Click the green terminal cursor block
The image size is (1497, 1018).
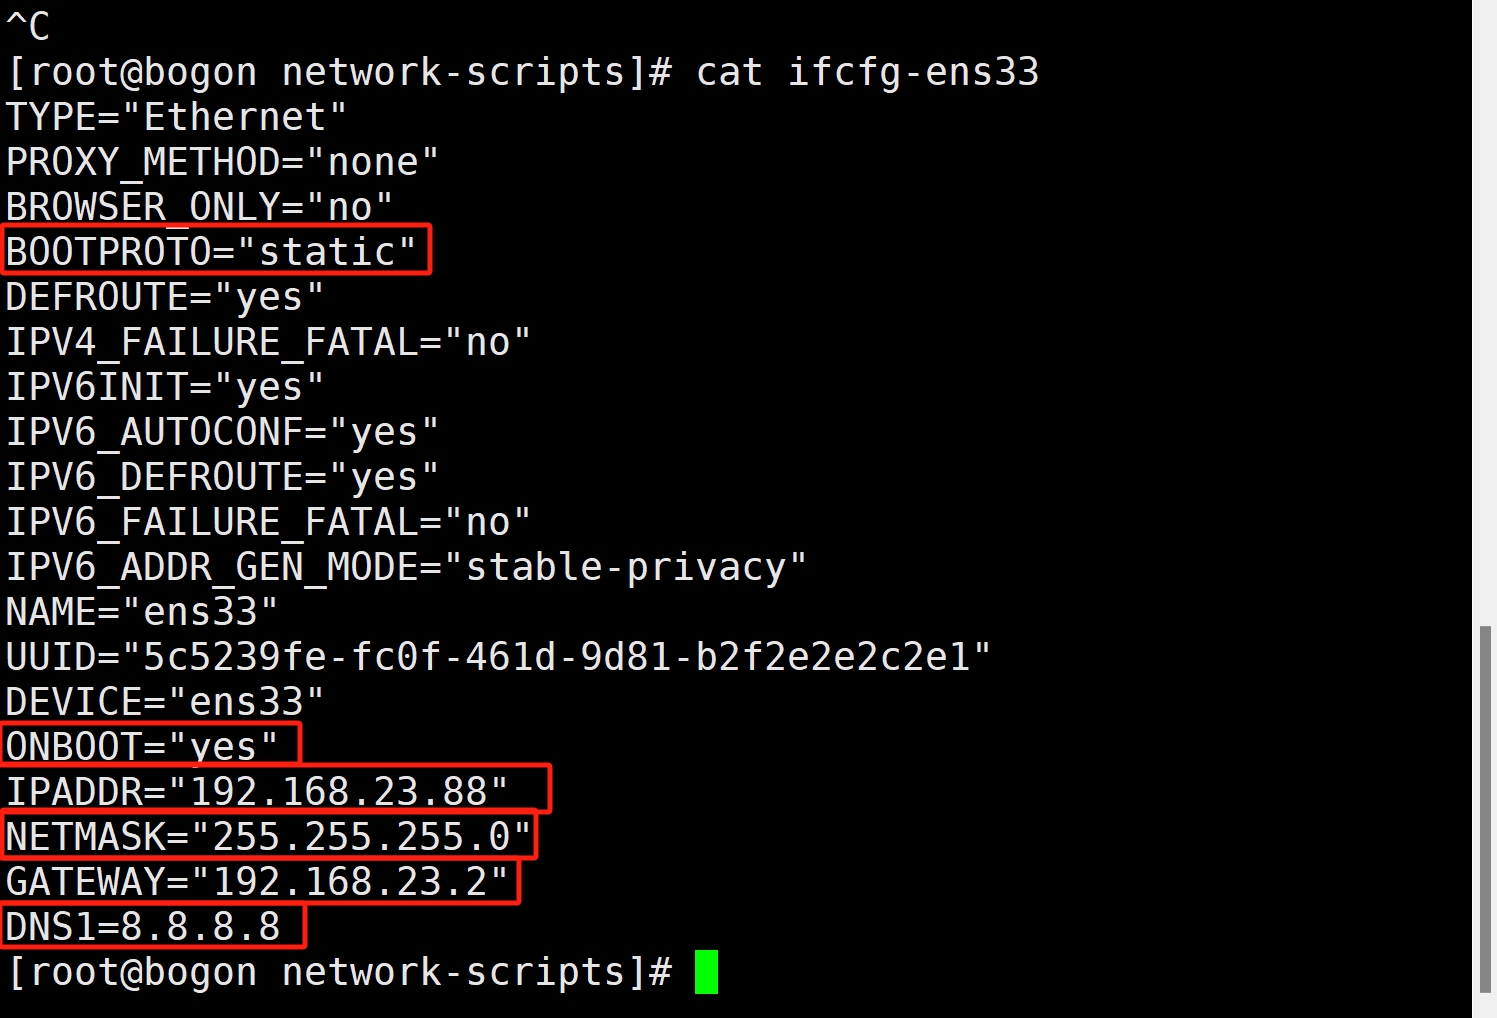pos(706,972)
